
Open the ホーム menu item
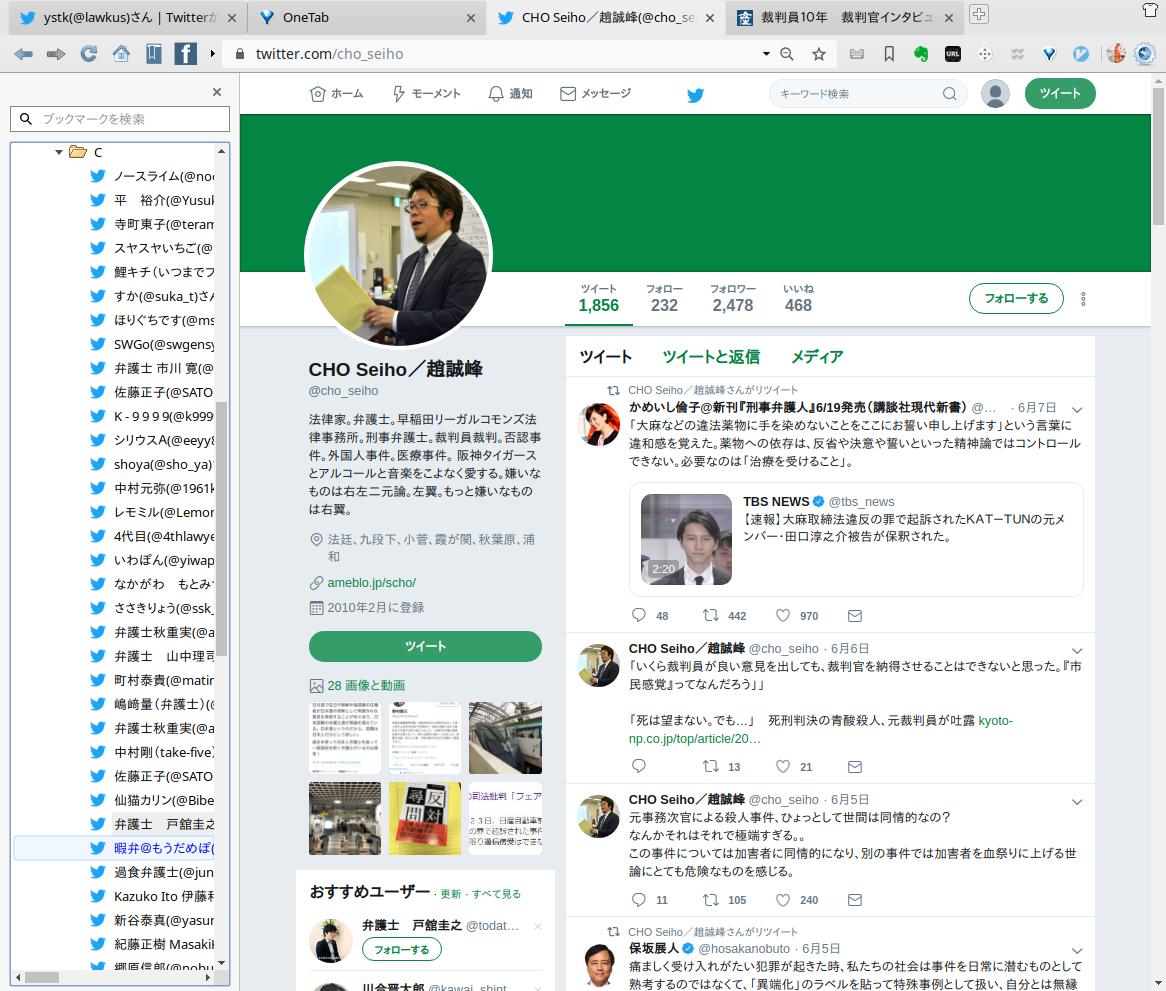pos(337,94)
